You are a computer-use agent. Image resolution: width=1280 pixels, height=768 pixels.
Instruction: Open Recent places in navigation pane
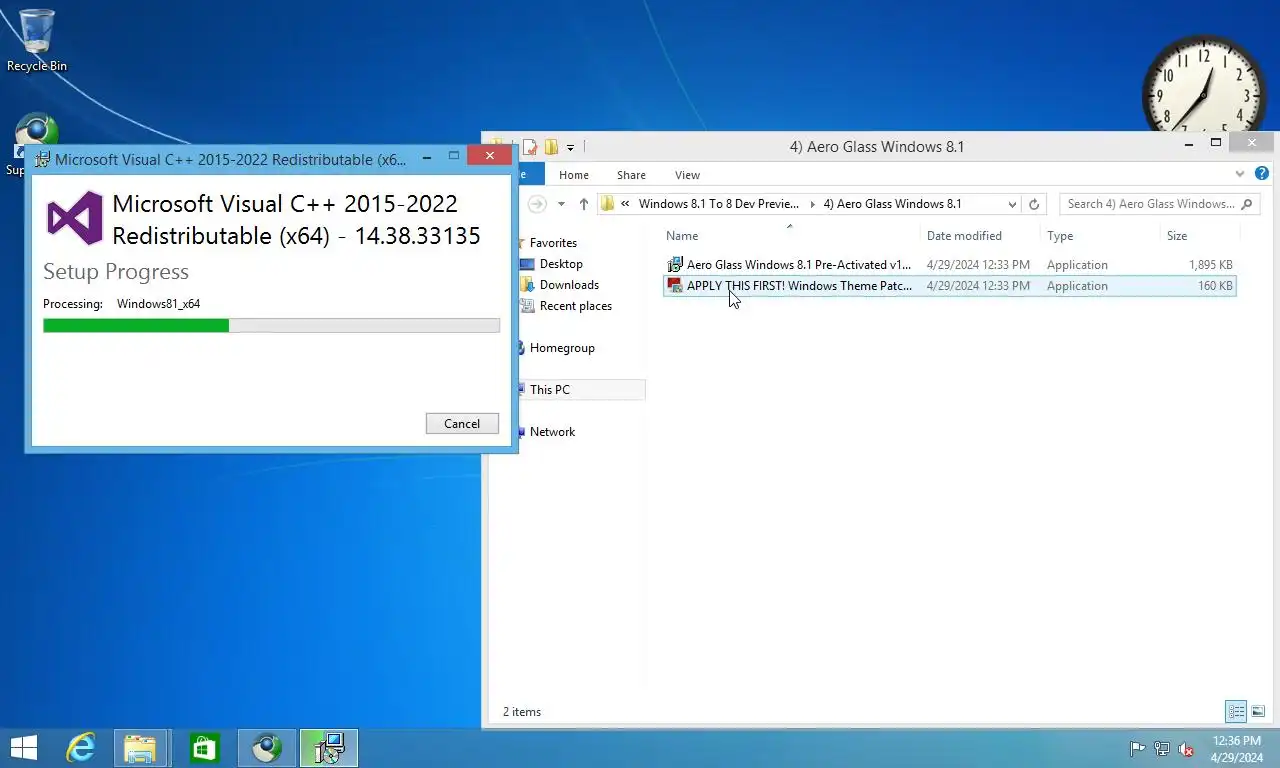pos(576,306)
